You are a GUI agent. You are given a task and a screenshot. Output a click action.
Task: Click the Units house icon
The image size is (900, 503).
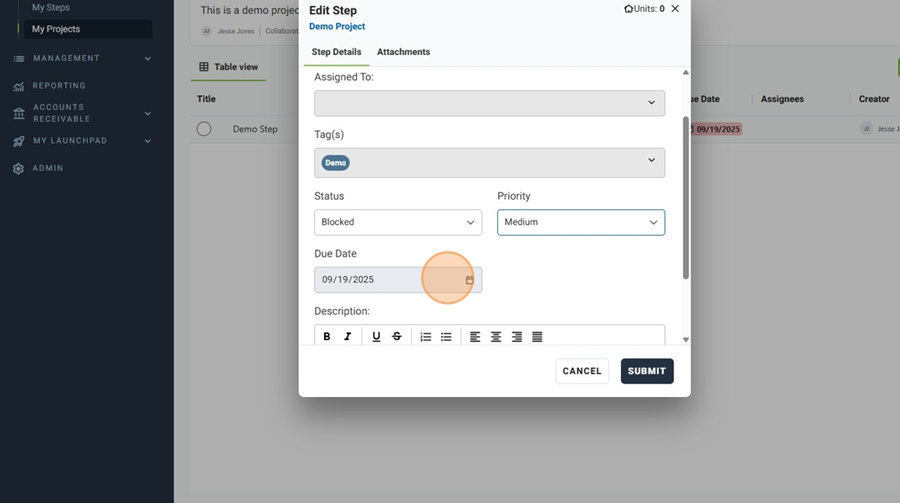(629, 9)
